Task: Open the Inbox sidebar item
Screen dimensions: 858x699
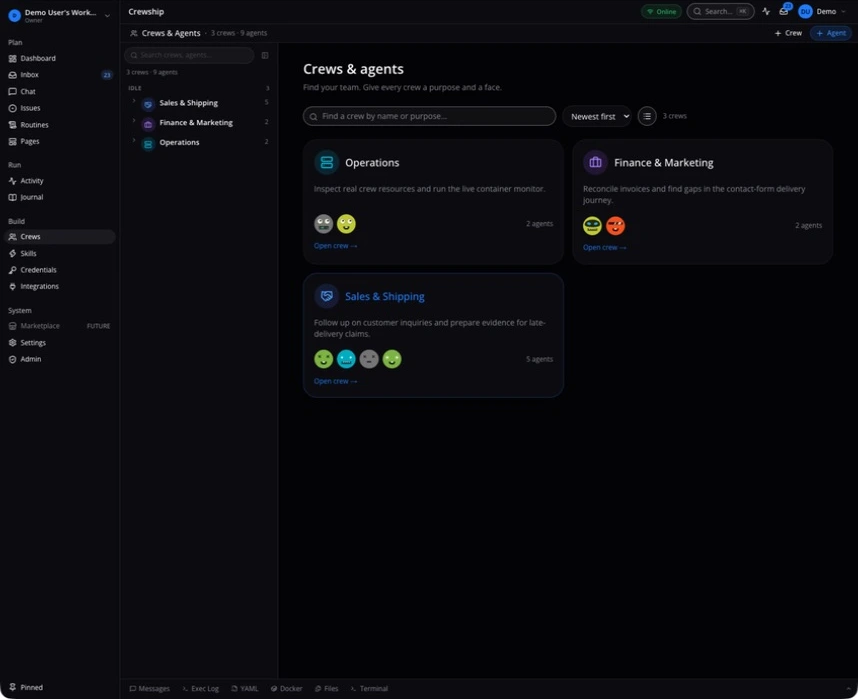Action: pos(59,74)
